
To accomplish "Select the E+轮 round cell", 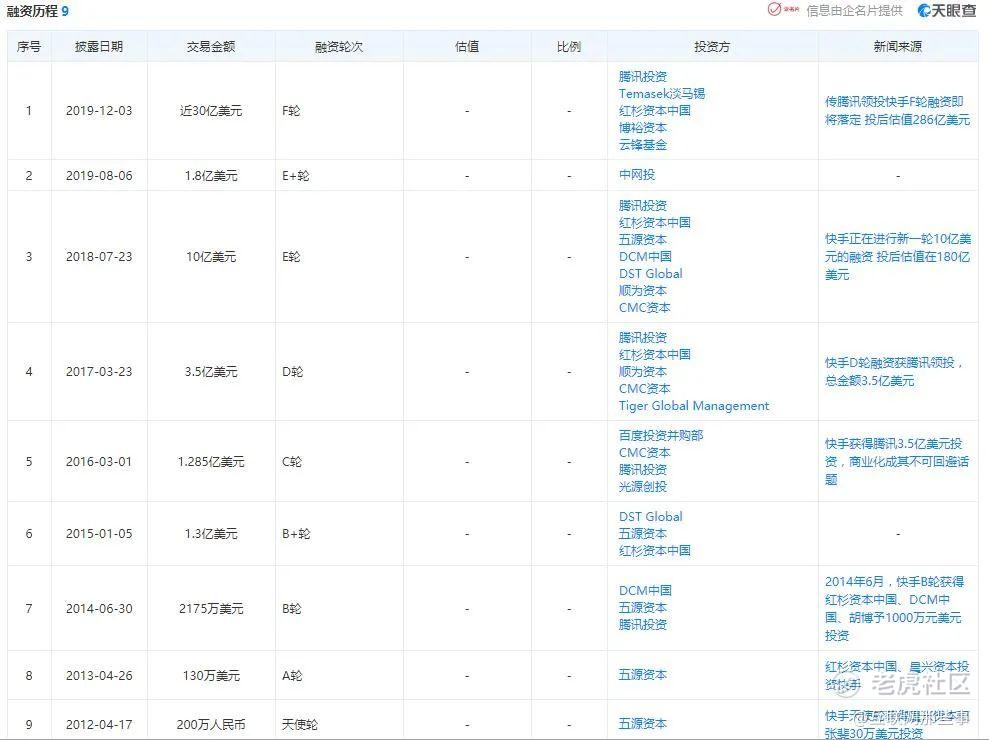I will click(296, 175).
